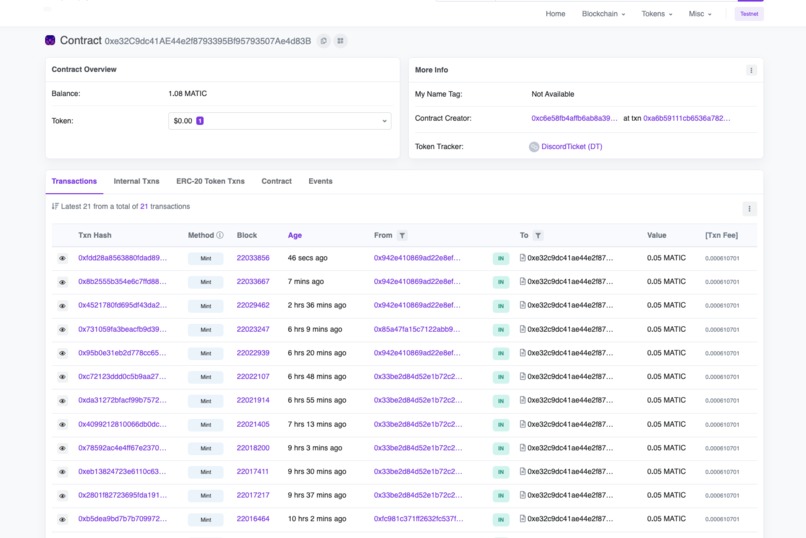Click the Value column header
Viewport: 806px width, 538px height.
click(x=656, y=235)
